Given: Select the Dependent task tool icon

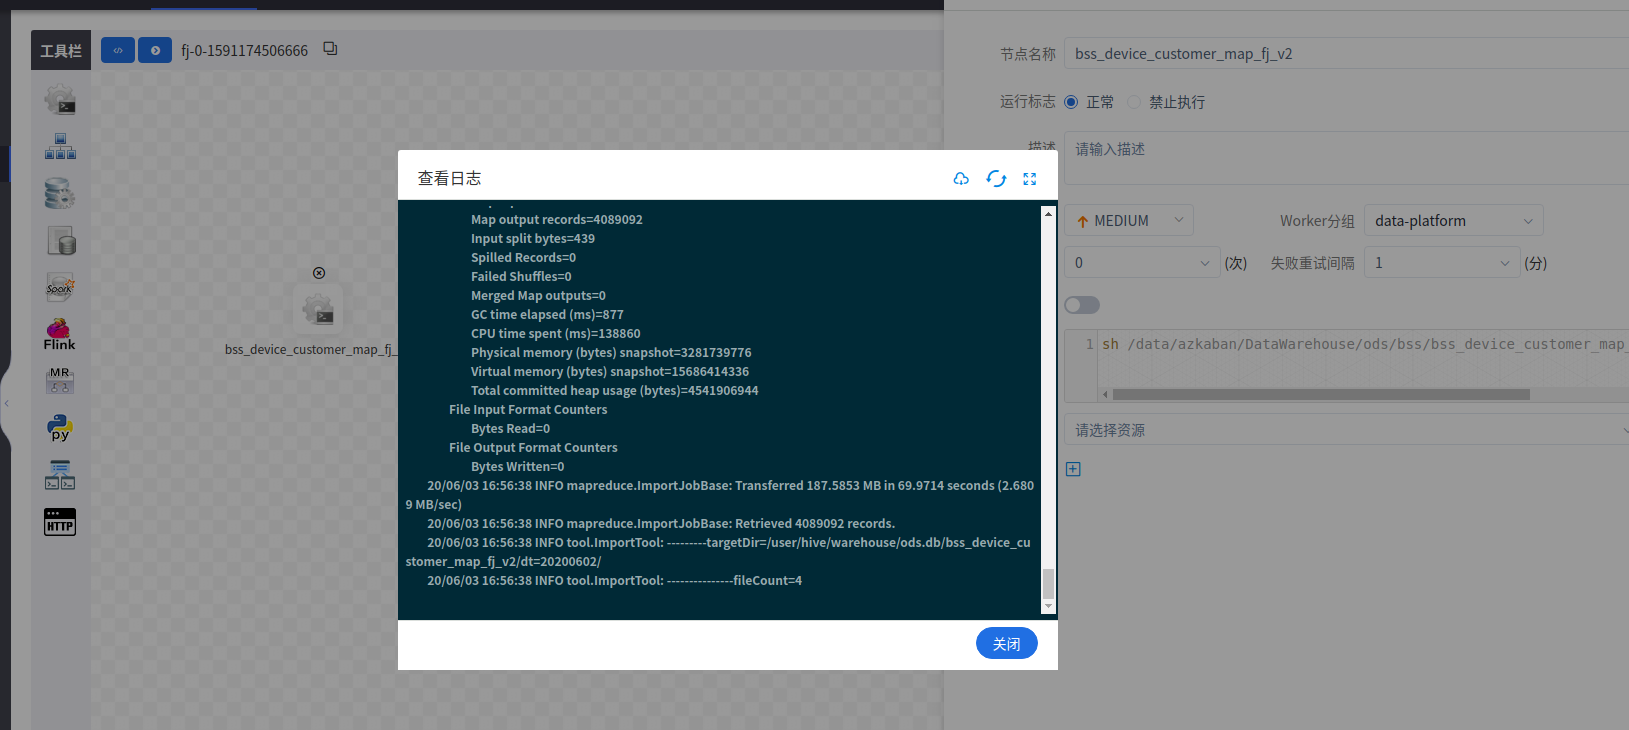Looking at the screenshot, I should (60, 475).
